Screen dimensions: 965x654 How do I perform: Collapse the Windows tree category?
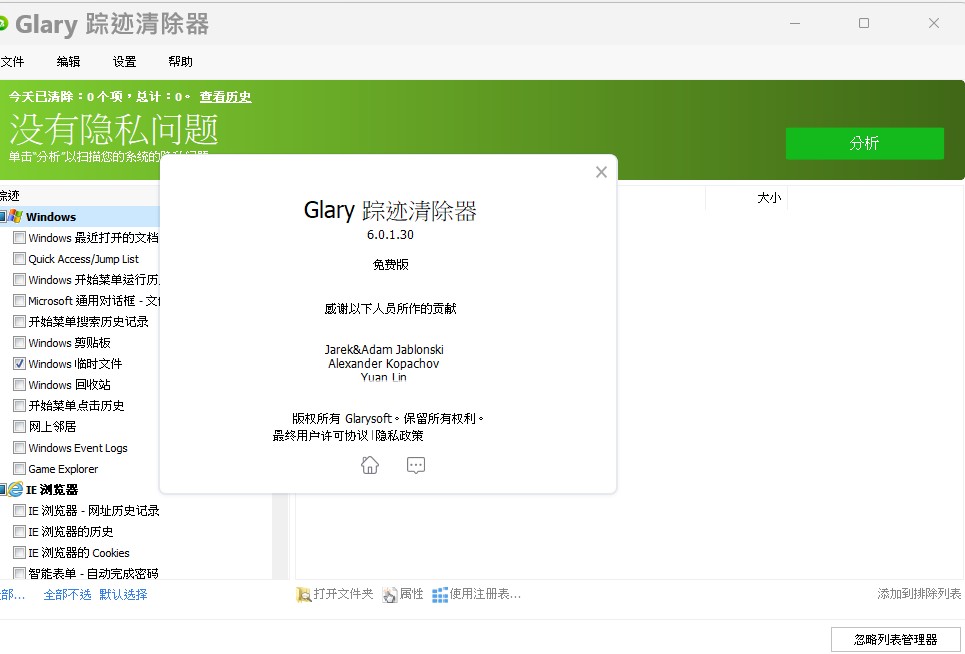[x=2, y=217]
